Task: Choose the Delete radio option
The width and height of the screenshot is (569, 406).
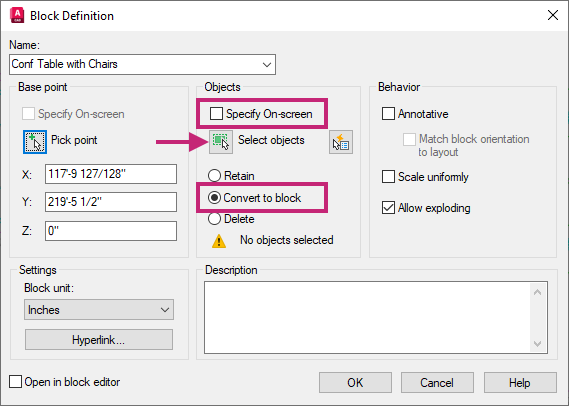Action: 214,219
